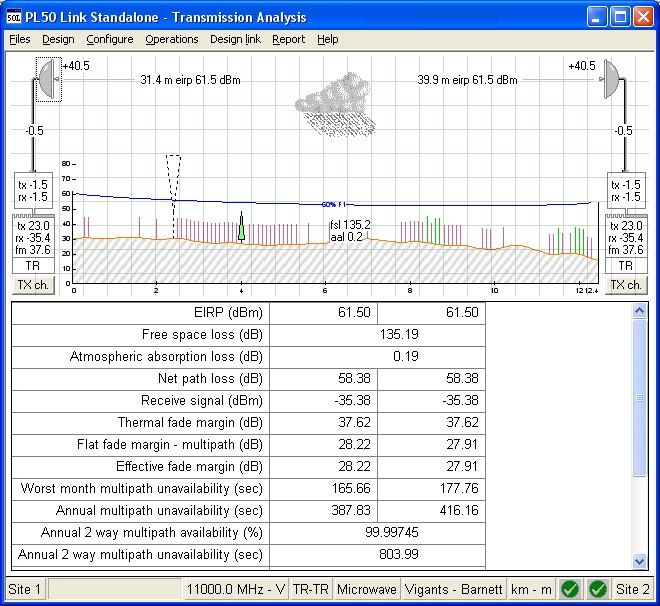Click the first green checkmark status icon
Screen dimensions: 660x606
pos(570,589)
